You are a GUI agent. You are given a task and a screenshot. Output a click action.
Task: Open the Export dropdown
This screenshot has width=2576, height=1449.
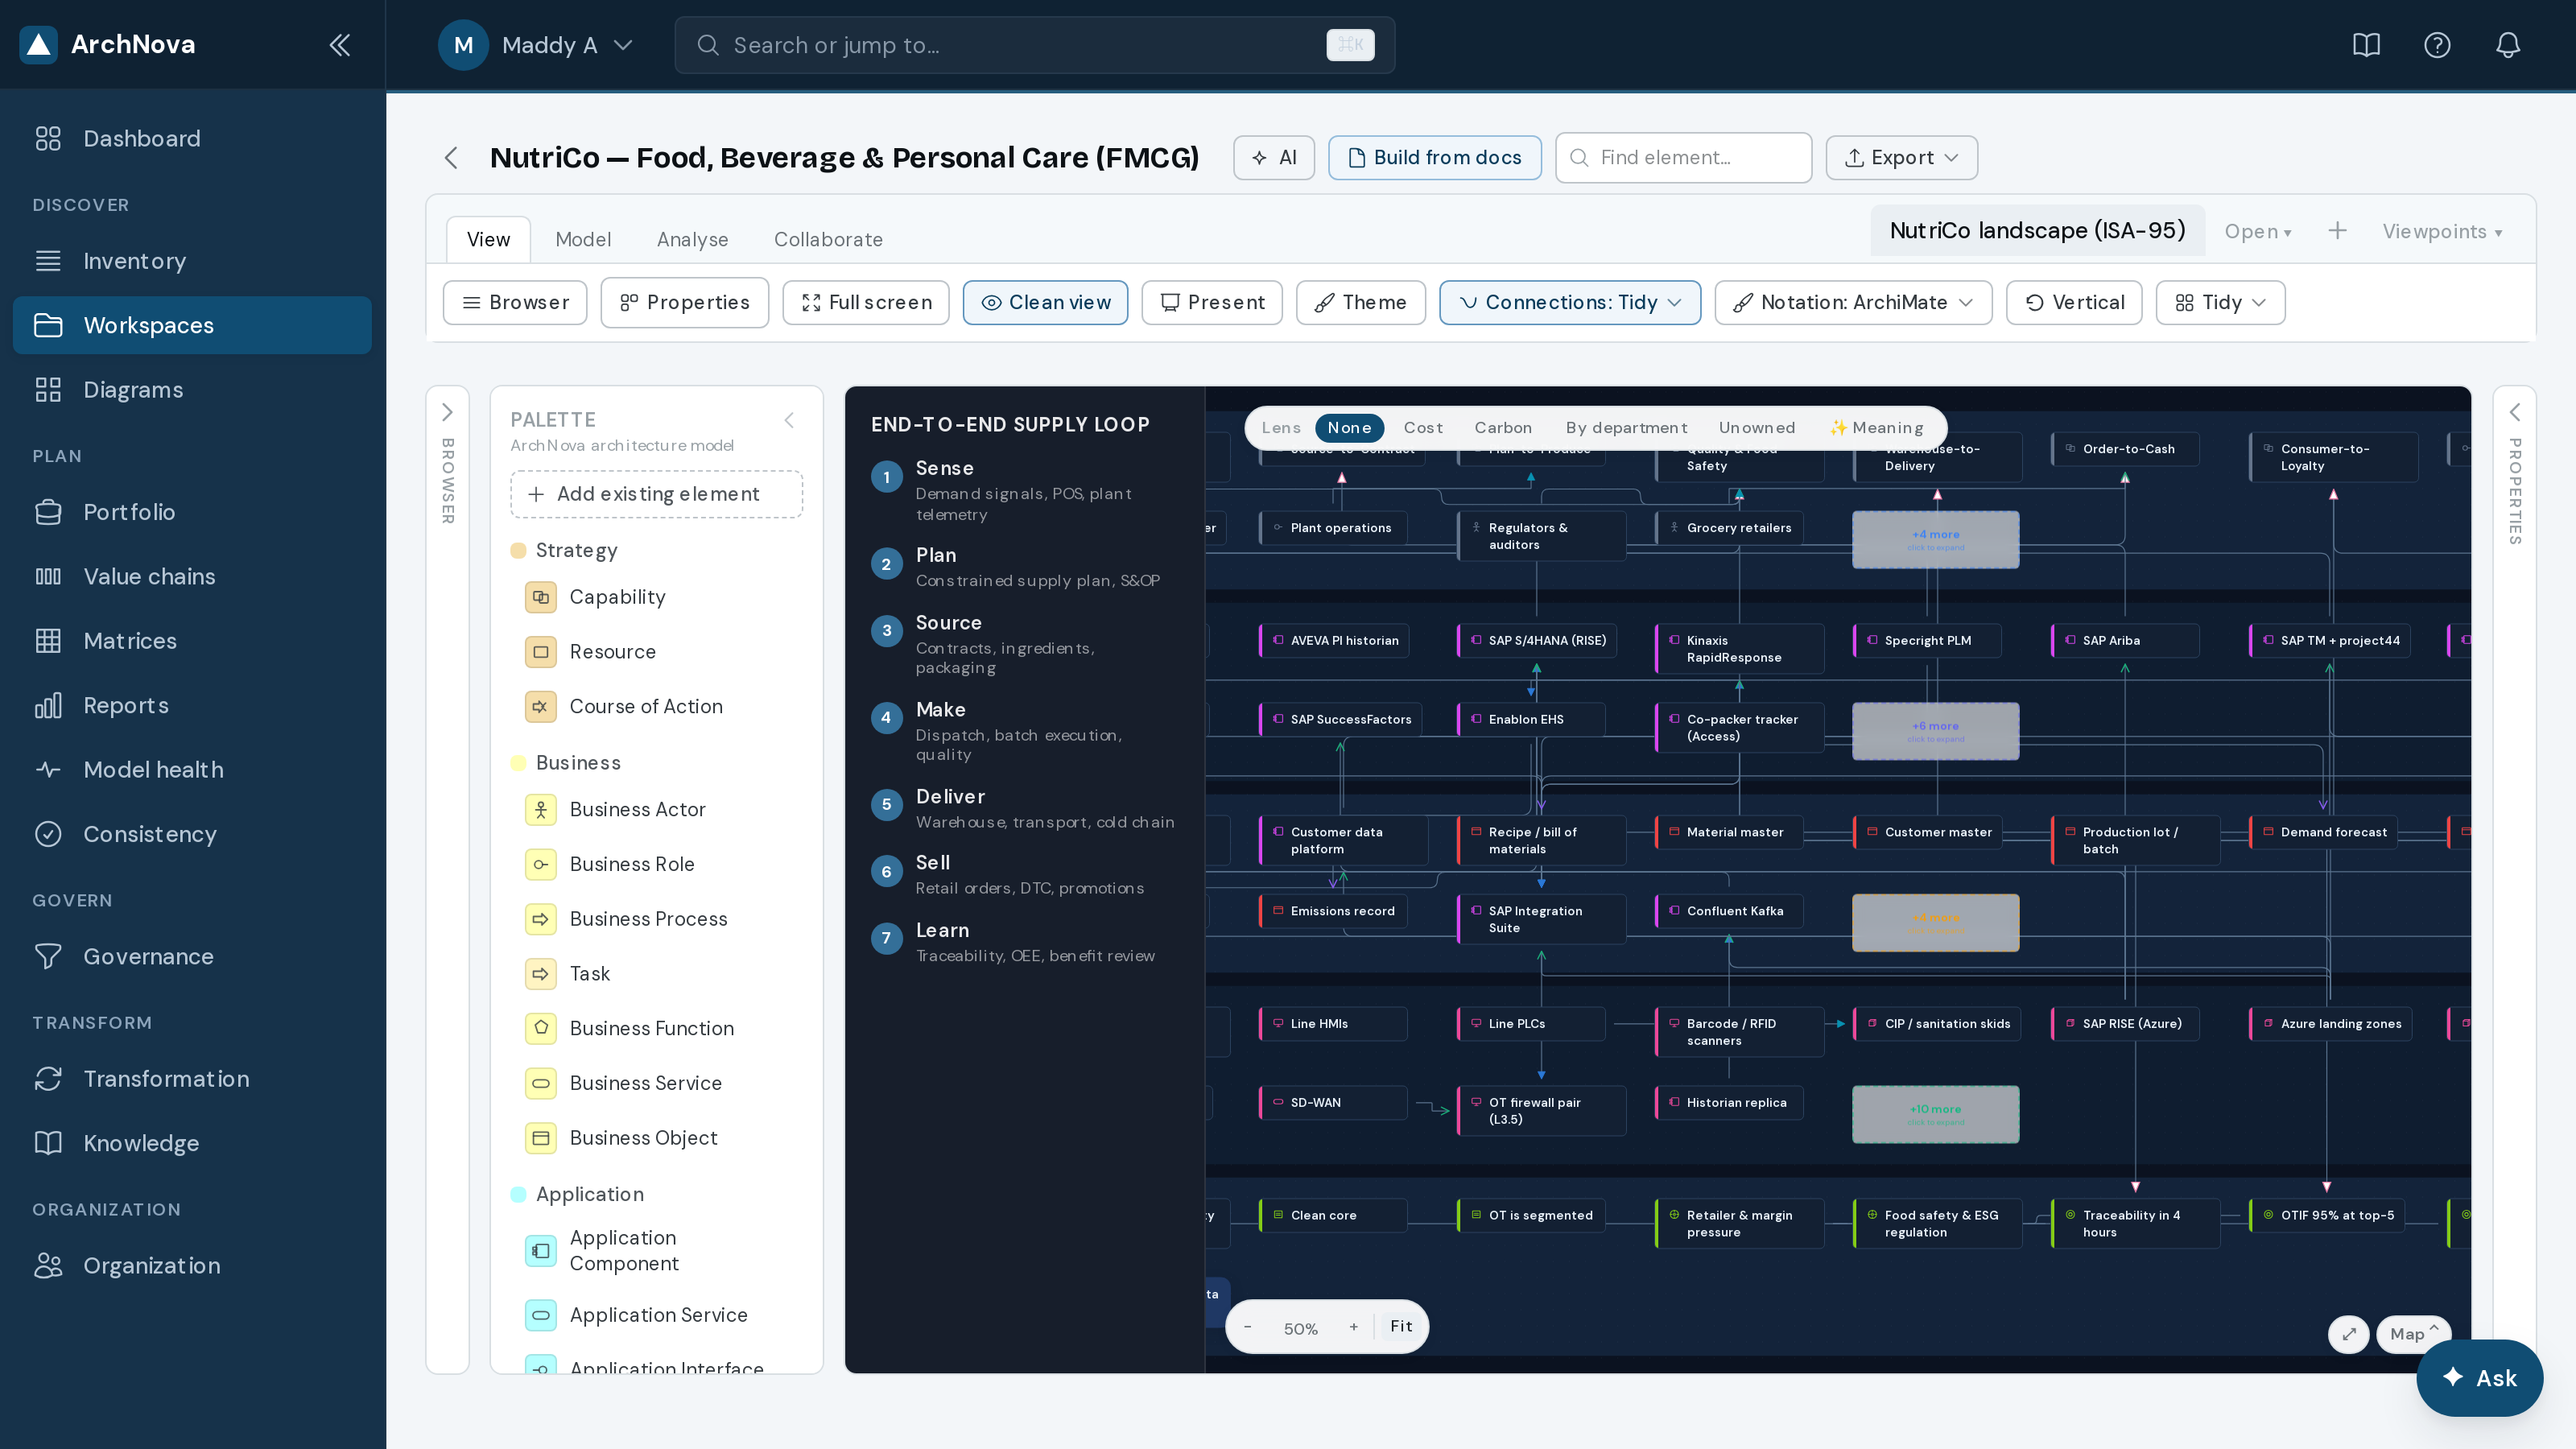click(x=1902, y=158)
